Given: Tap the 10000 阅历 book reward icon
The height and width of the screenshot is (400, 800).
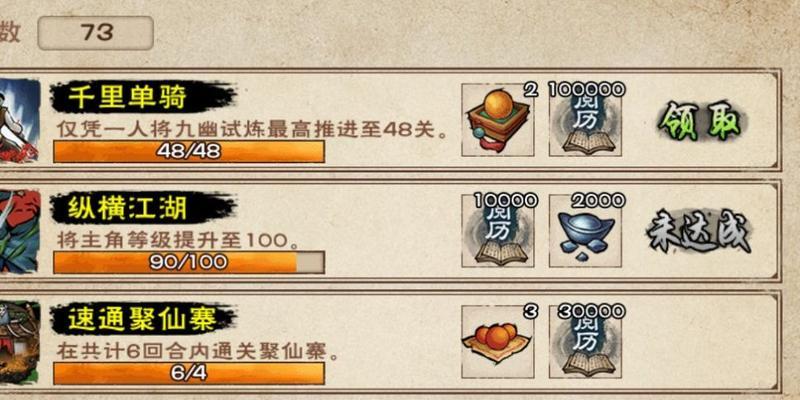Looking at the screenshot, I should click(x=498, y=231).
